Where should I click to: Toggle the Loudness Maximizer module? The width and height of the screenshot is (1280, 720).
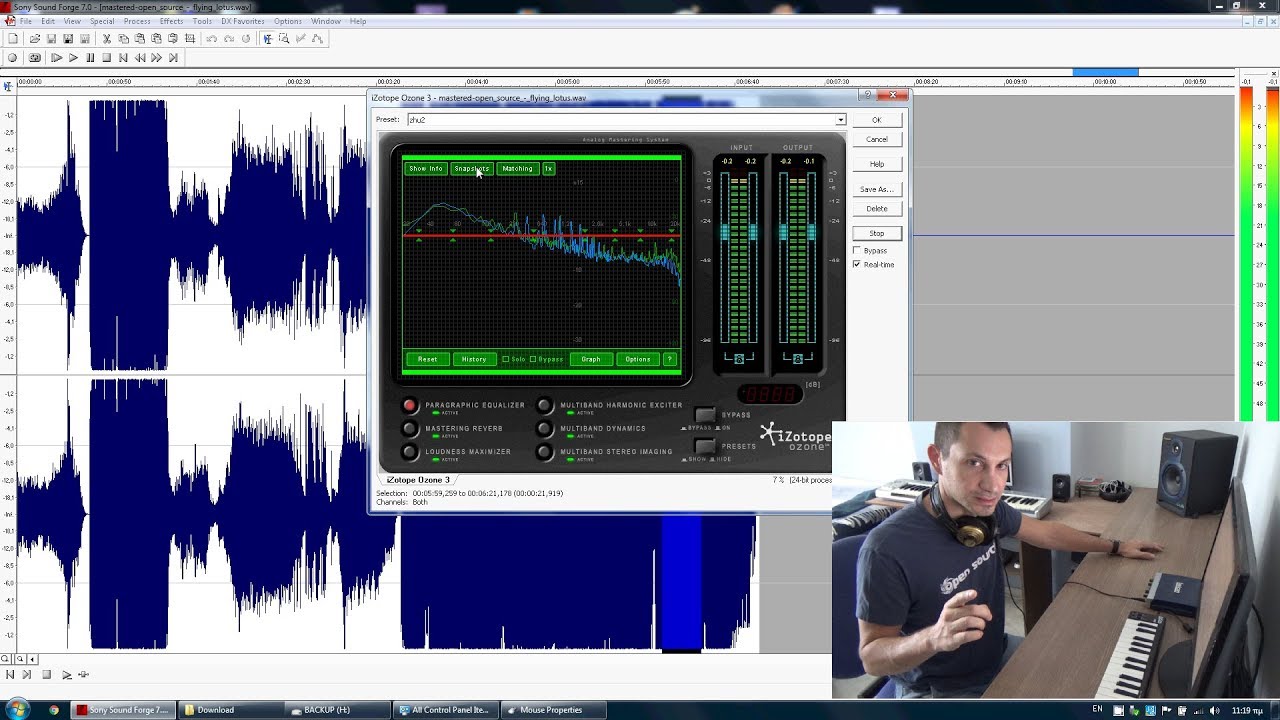(x=409, y=452)
